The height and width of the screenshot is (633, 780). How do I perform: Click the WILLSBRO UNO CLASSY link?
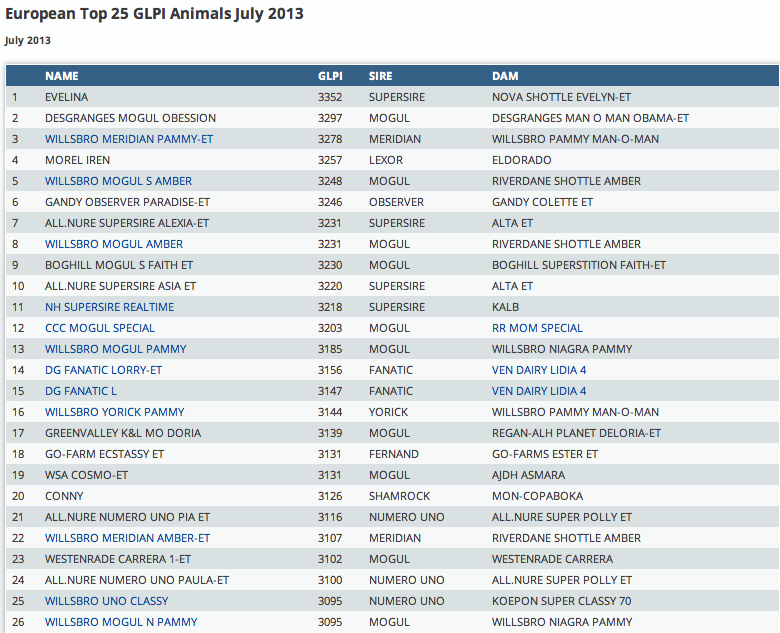click(106, 601)
